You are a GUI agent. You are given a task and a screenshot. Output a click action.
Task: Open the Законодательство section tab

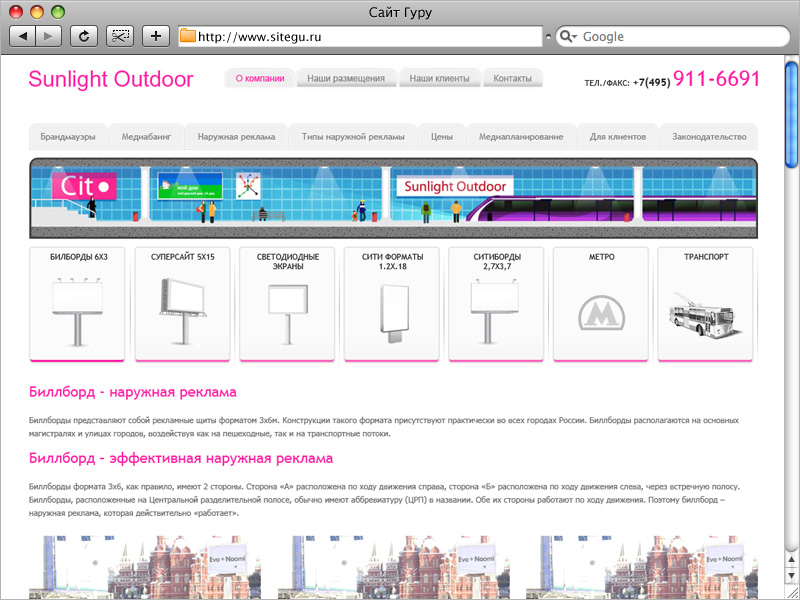pyautogui.click(x=709, y=137)
